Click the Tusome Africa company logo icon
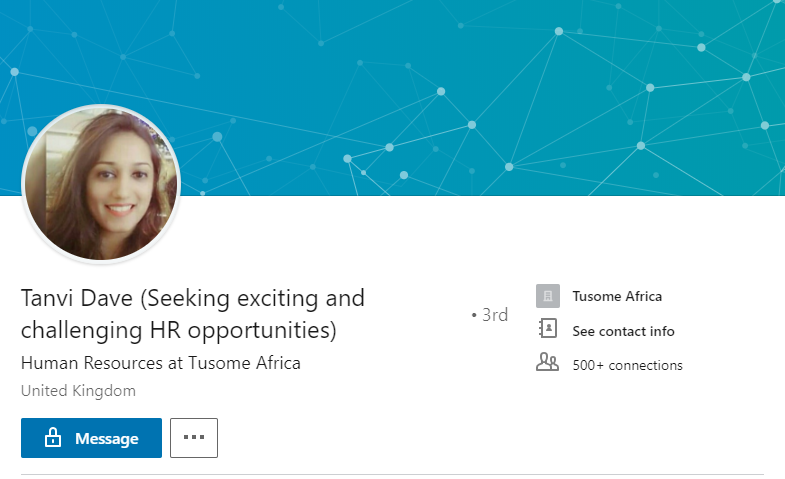Viewport: 785px width, 479px height. (x=547, y=296)
